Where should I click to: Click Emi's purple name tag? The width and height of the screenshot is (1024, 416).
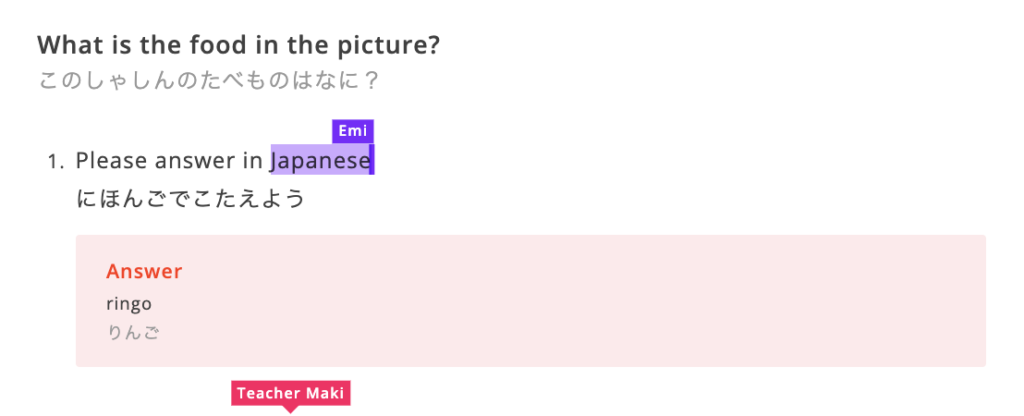(x=353, y=131)
